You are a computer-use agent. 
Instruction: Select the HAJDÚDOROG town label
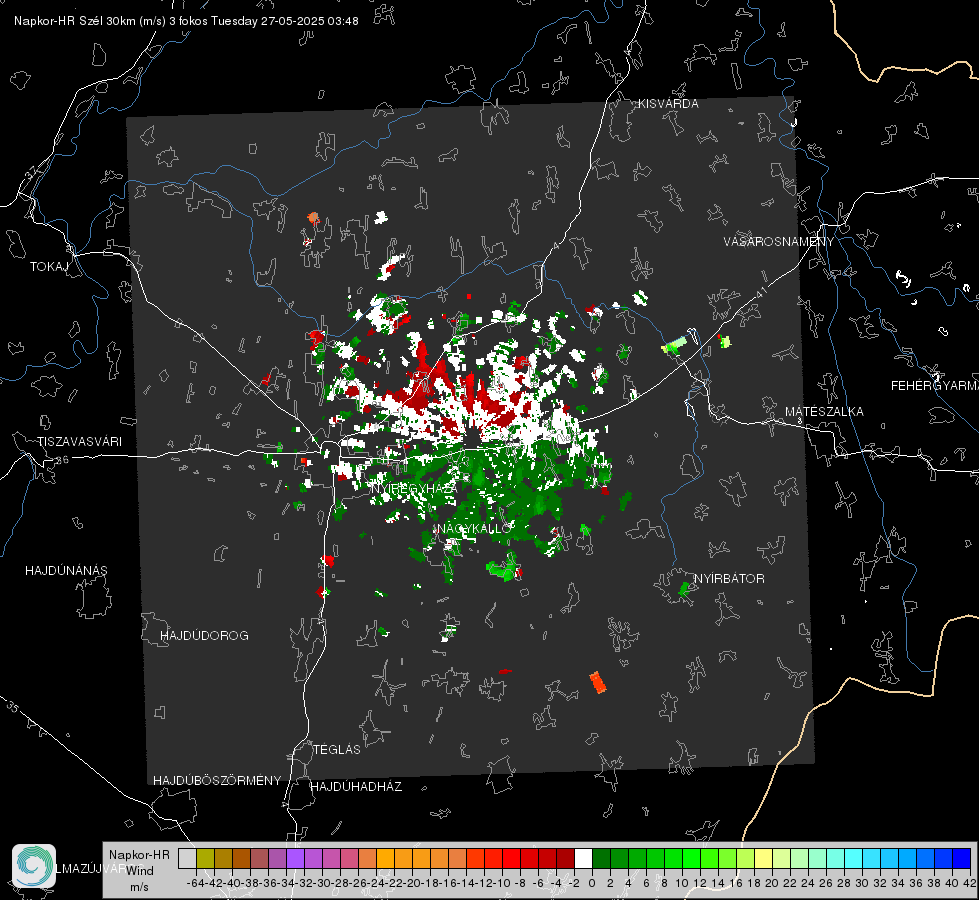[x=204, y=635]
